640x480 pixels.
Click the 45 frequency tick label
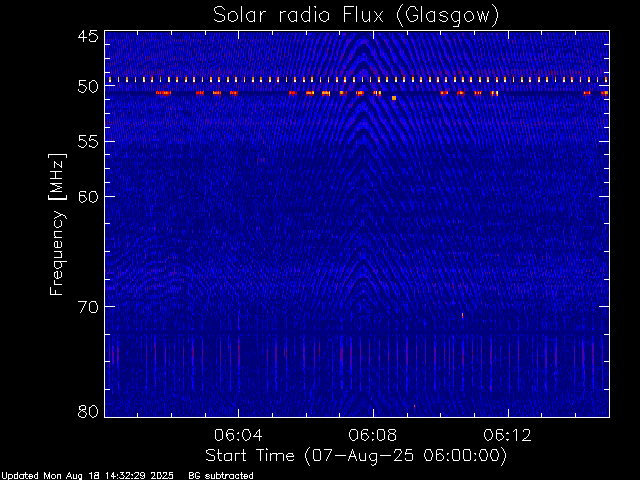coord(88,36)
